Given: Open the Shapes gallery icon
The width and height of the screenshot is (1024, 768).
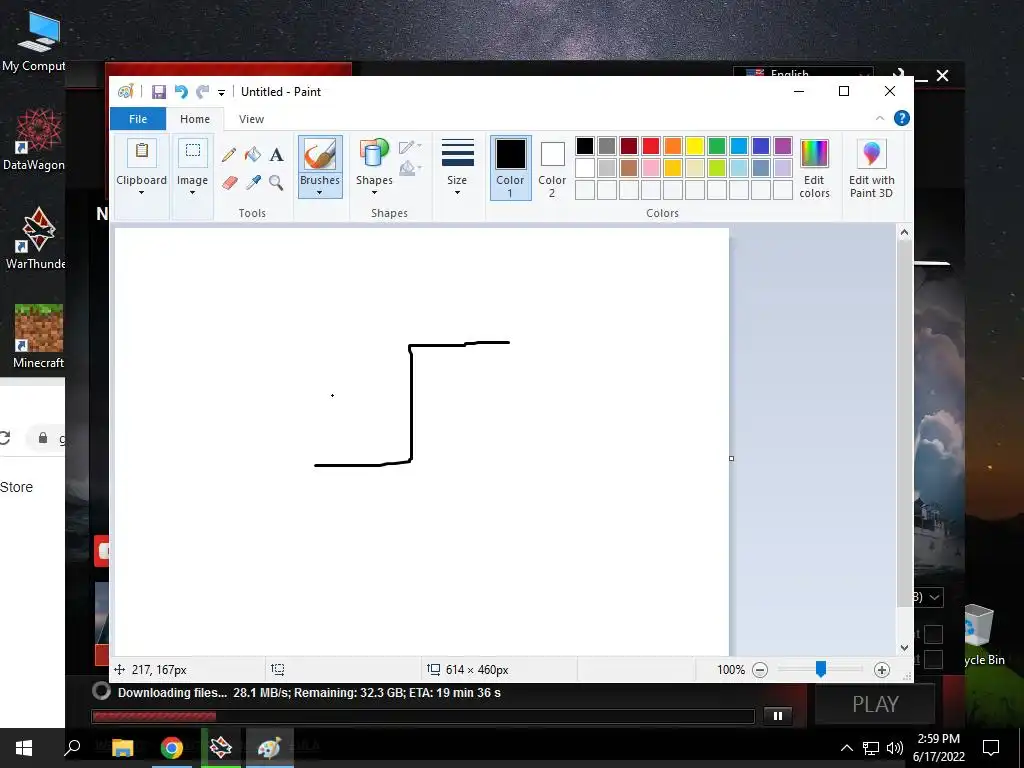Looking at the screenshot, I should pos(374,153).
